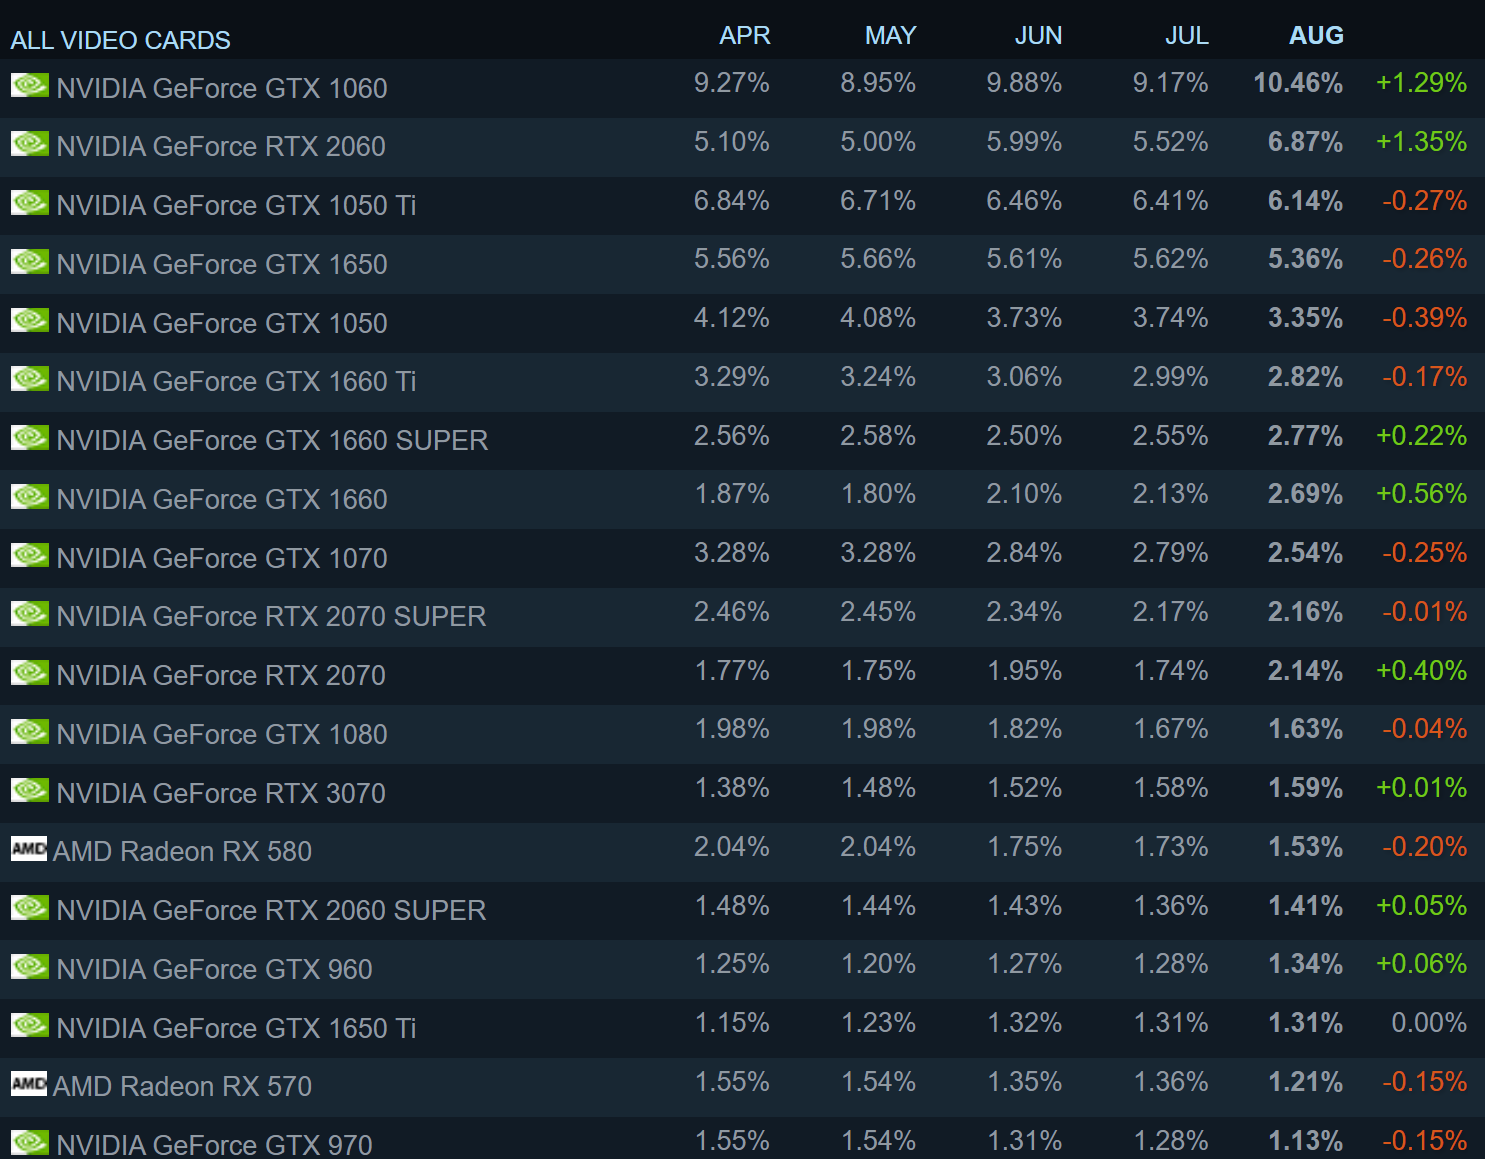This screenshot has height=1159, width=1485.
Task: Click the NVIDIA logo beside GTX 960
Action: pyautogui.click(x=29, y=967)
